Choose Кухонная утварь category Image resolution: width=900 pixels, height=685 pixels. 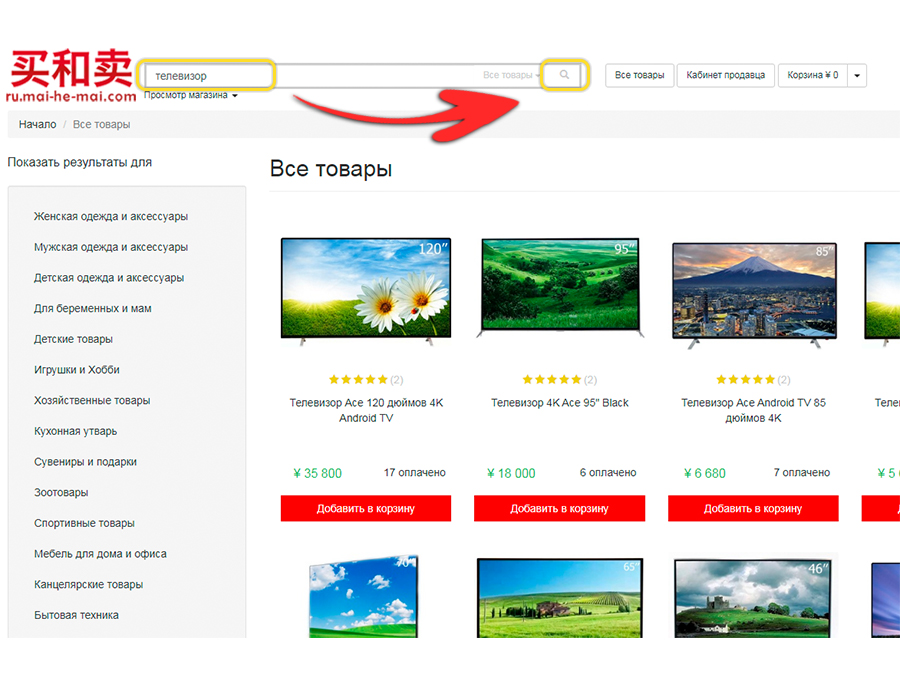tap(75, 431)
